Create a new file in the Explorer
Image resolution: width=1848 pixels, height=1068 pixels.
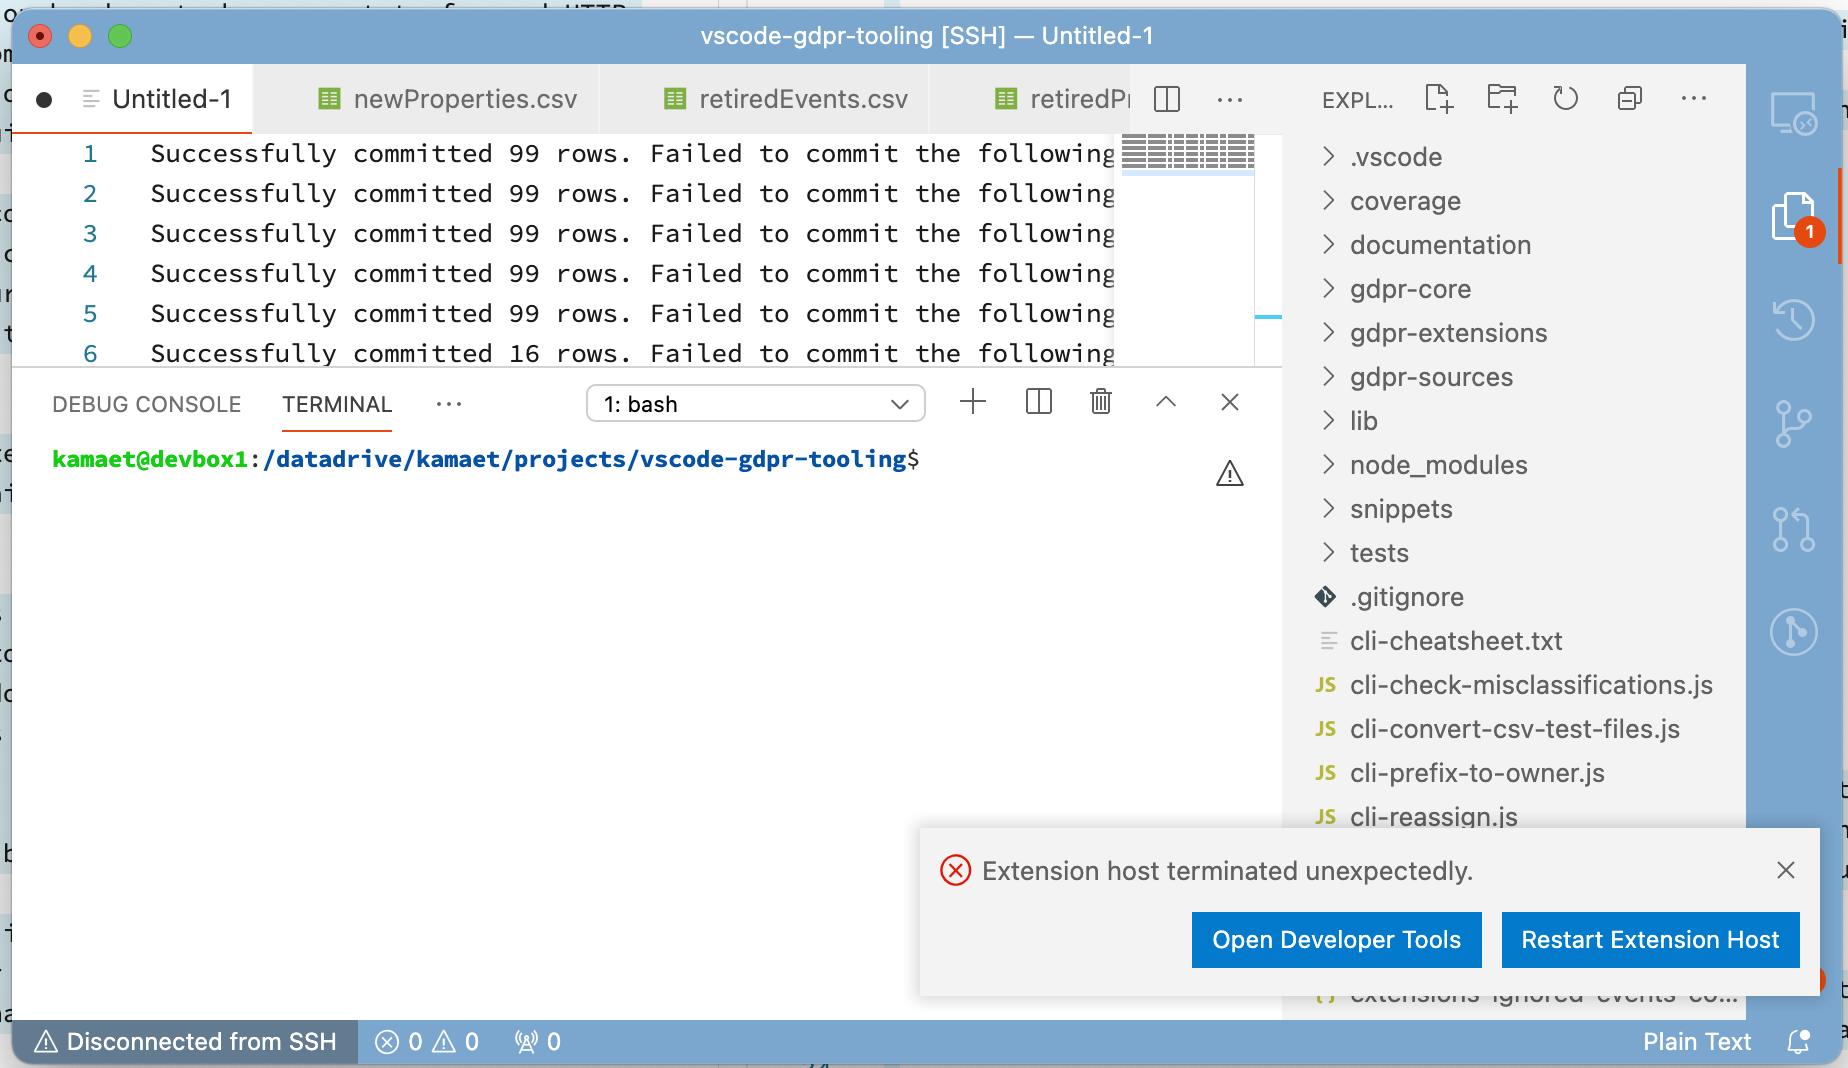(1438, 98)
